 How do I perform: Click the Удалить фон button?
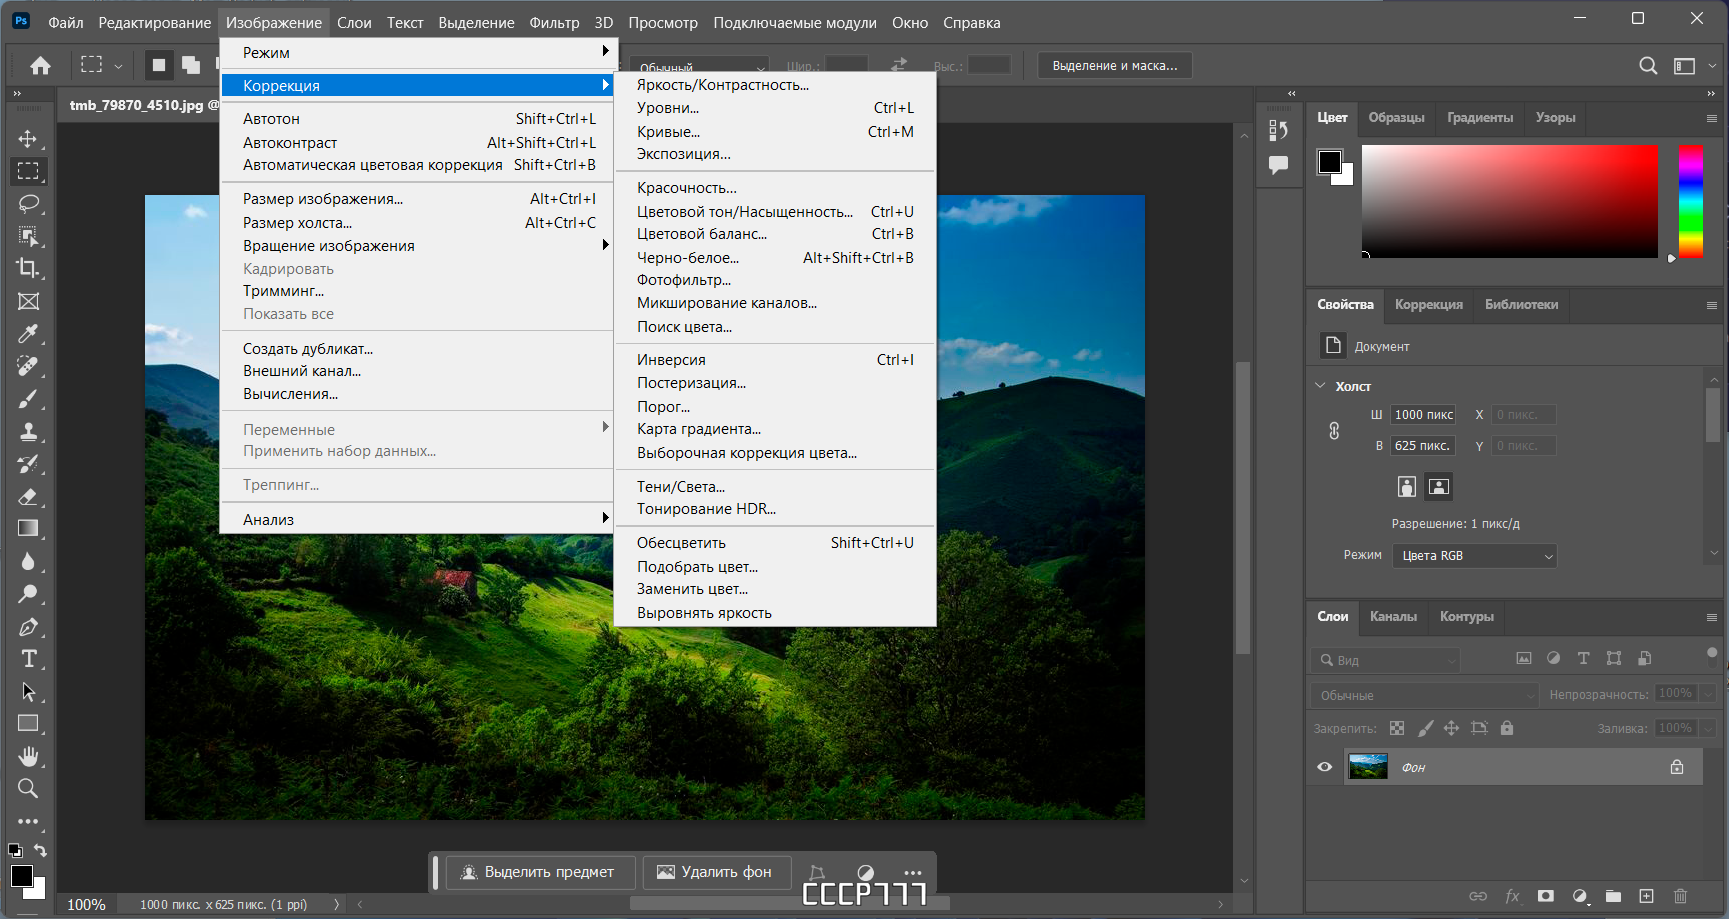tap(717, 872)
